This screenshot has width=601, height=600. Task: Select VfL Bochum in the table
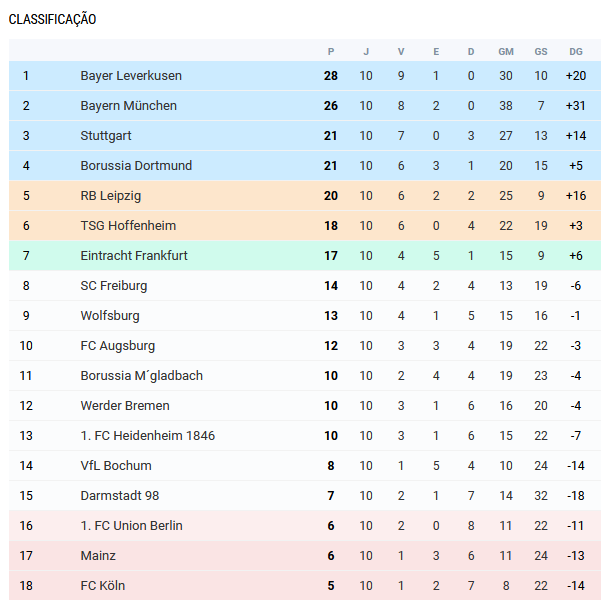pos(116,466)
